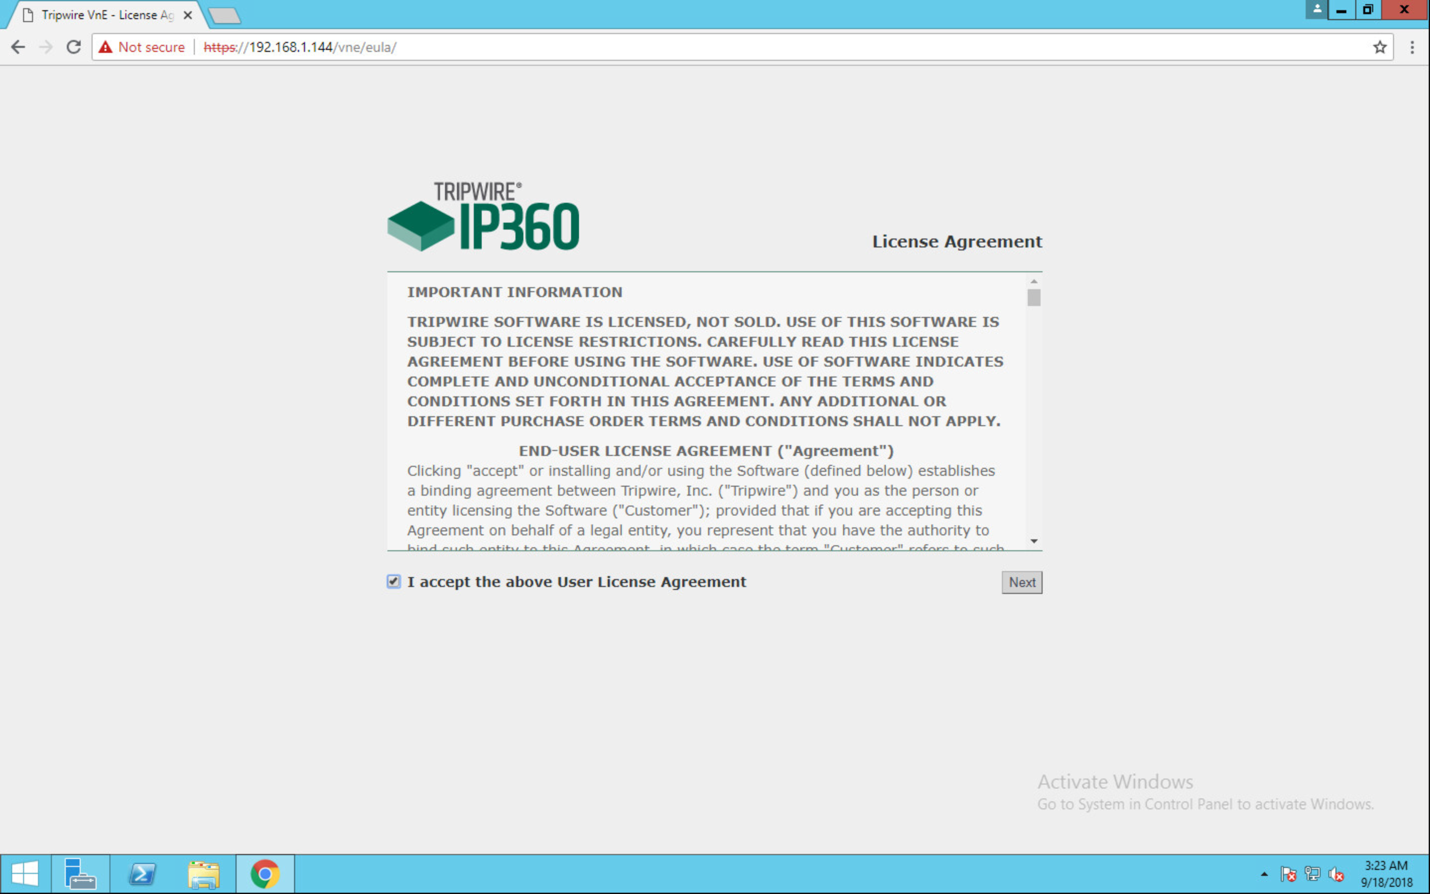Open a new browser tab
This screenshot has width=1430, height=894.
[x=224, y=15]
